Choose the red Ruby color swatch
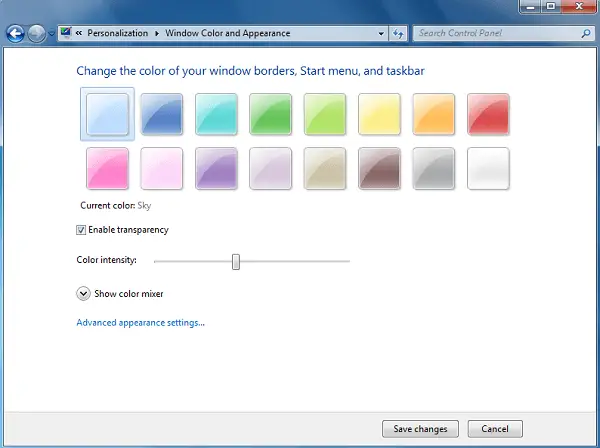The image size is (600, 448). click(488, 114)
